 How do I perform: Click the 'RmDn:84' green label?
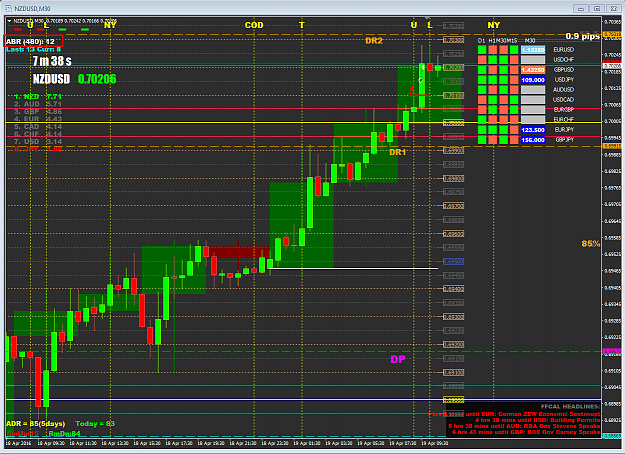pos(65,434)
